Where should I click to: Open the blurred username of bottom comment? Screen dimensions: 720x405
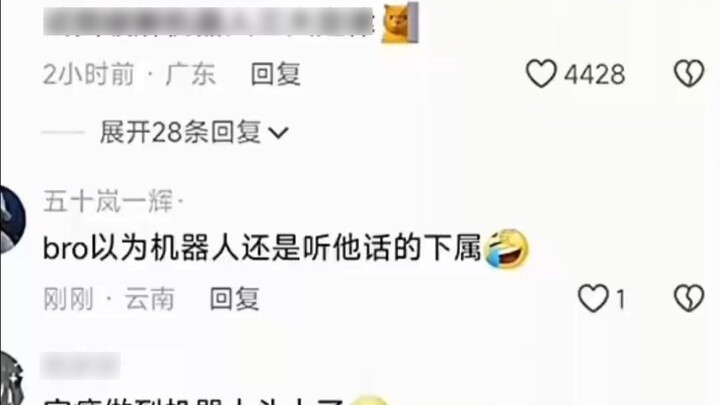pyautogui.click(x=80, y=366)
